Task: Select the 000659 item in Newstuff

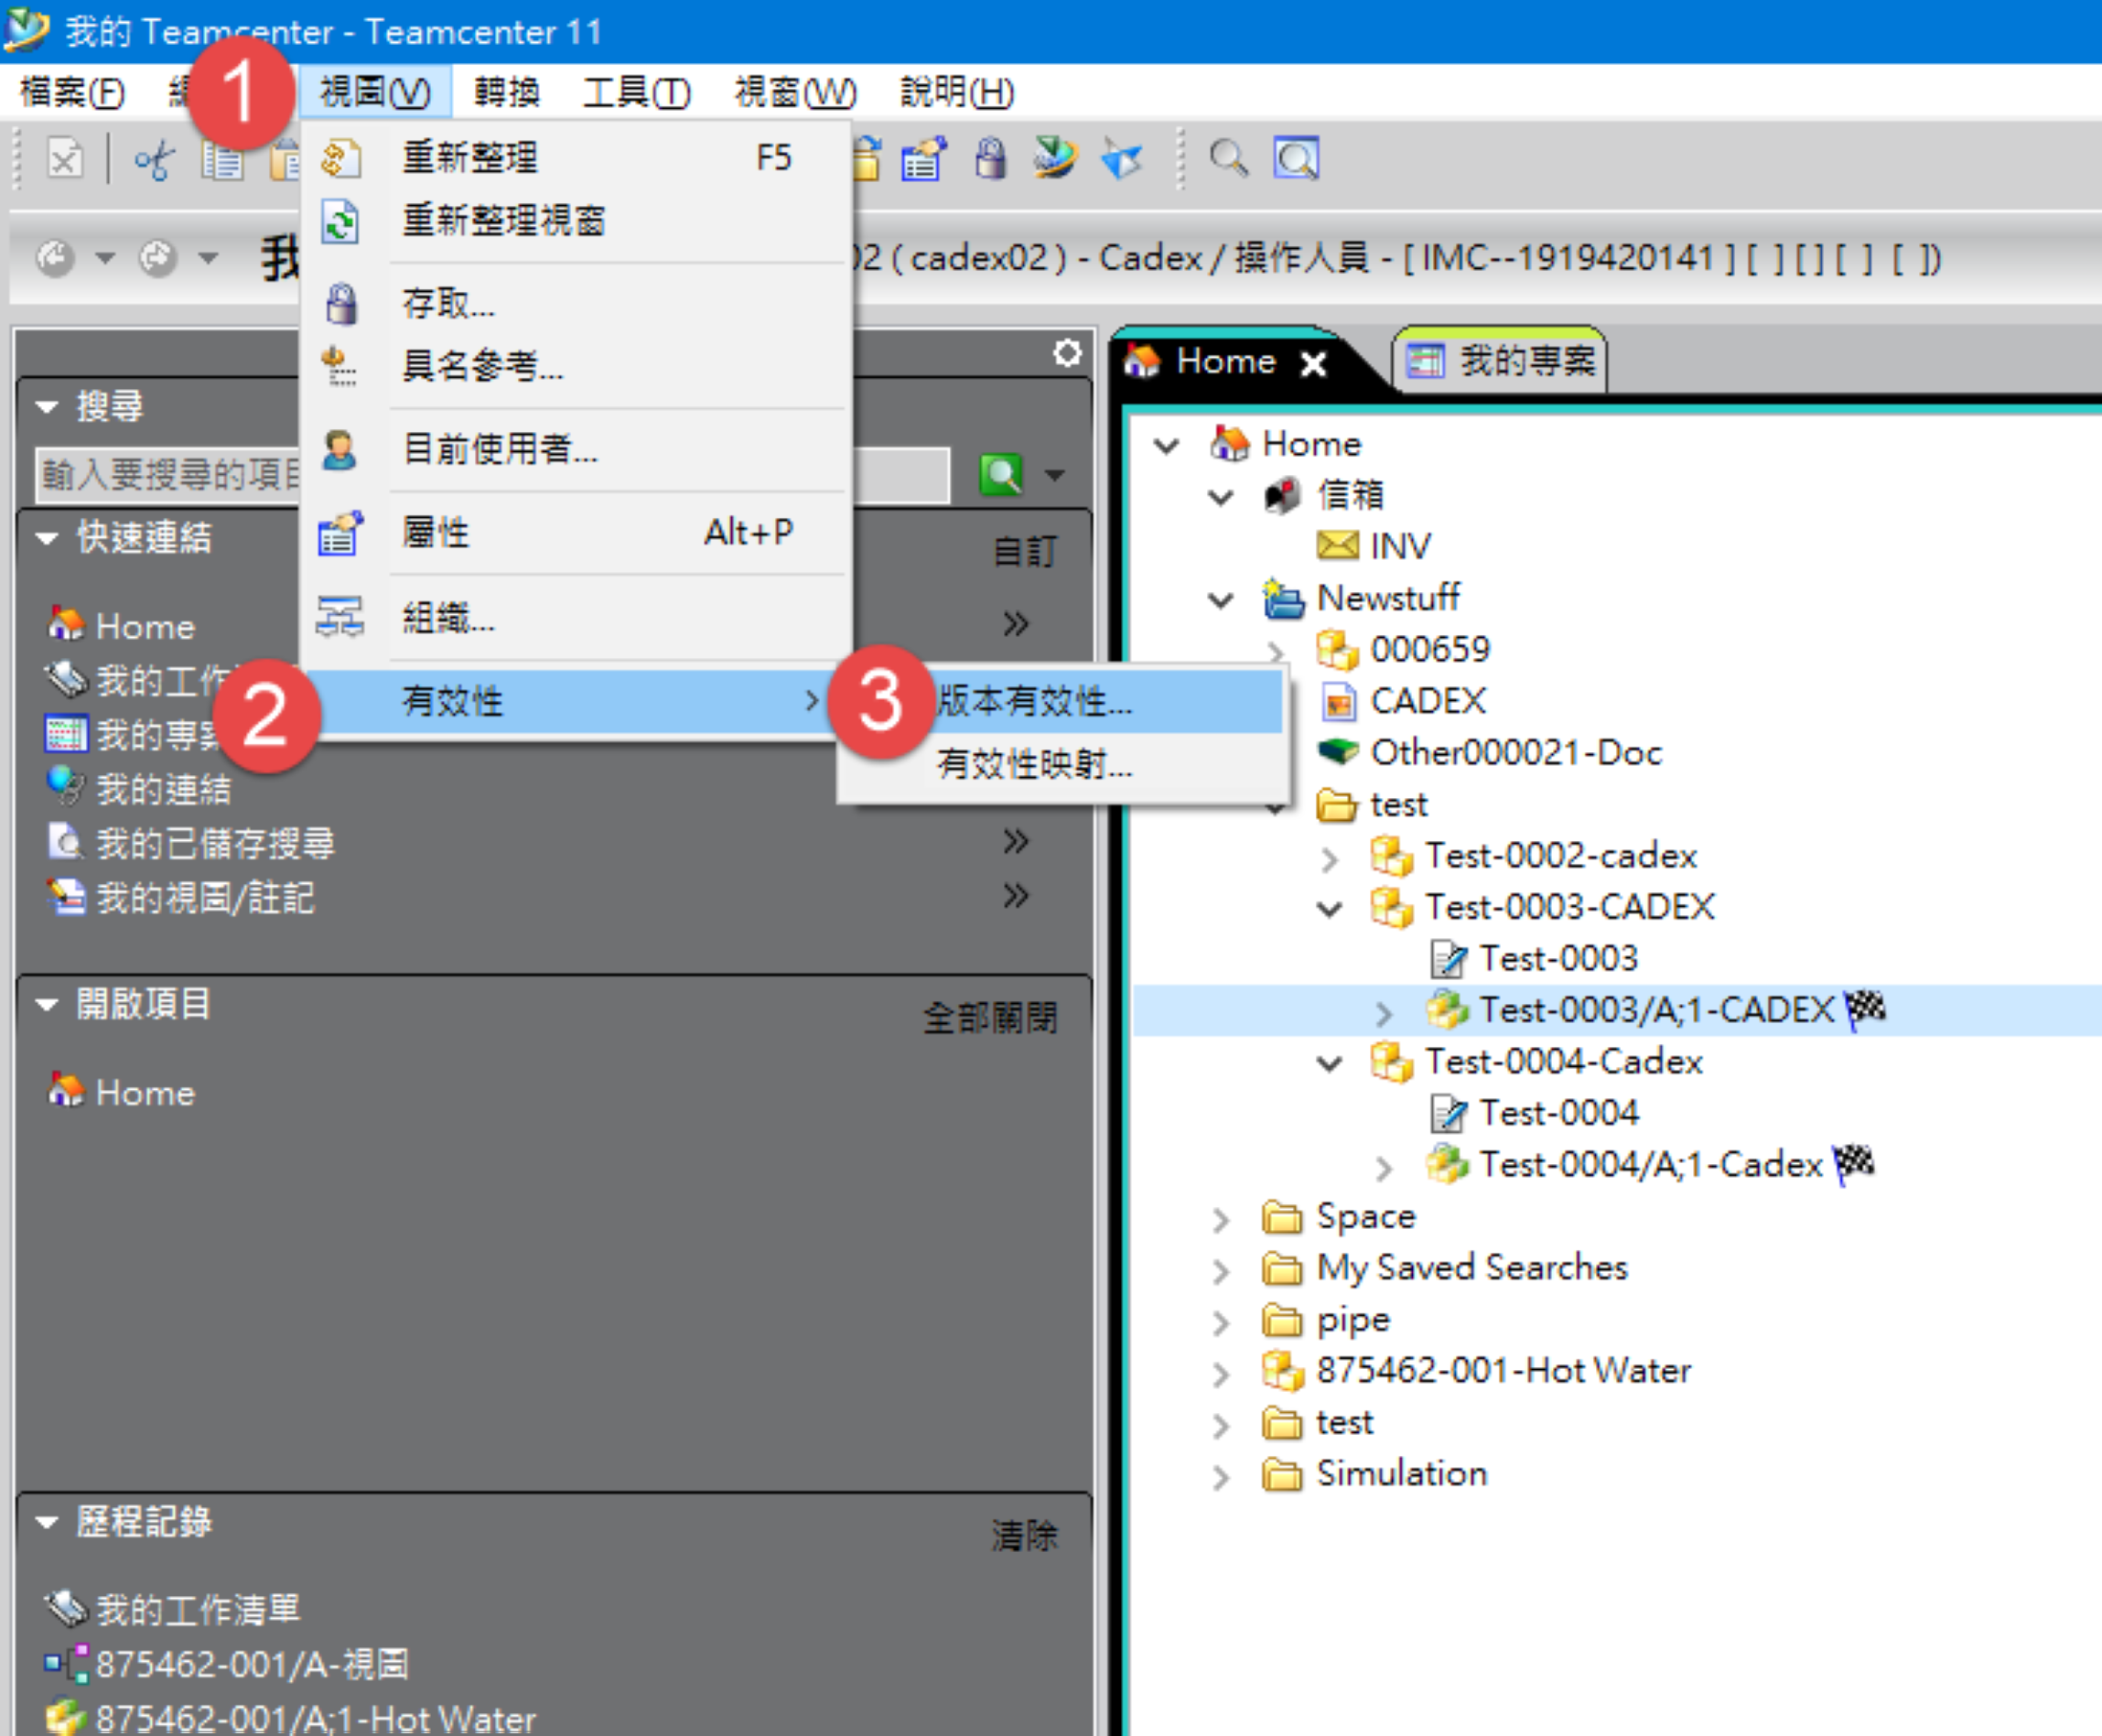Action: 1404,649
